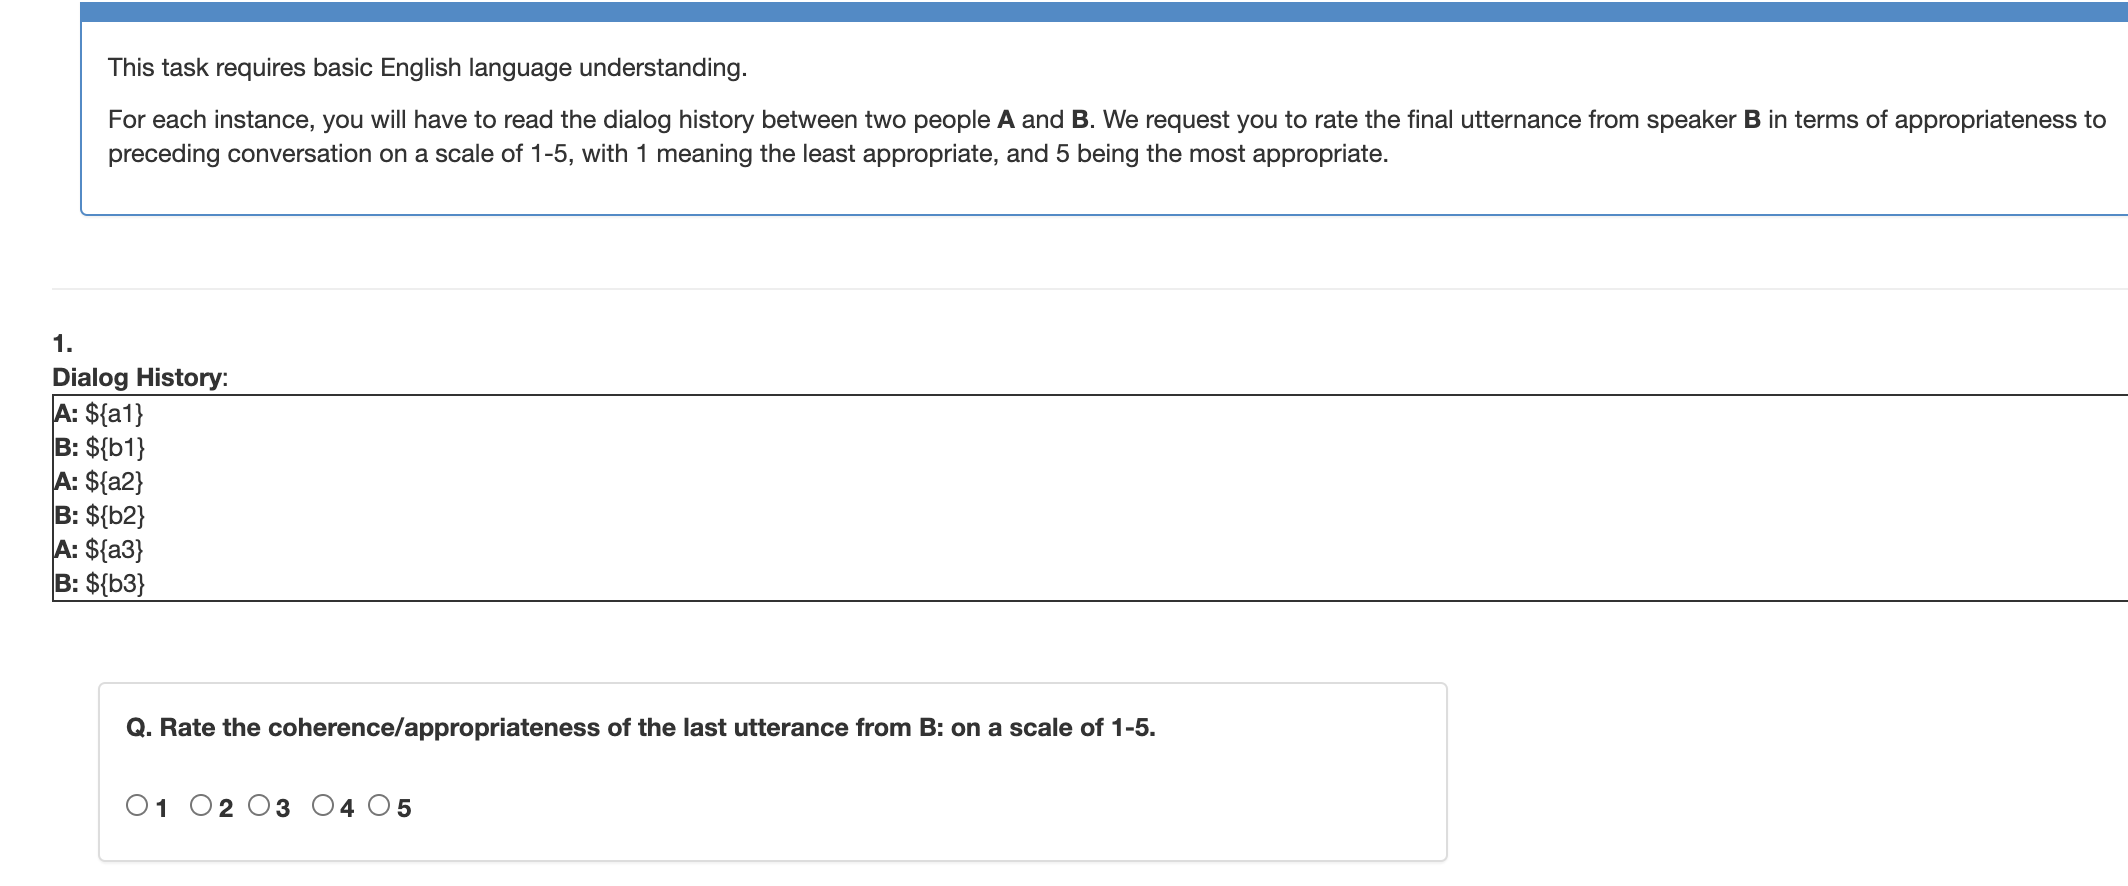2128x886 pixels.
Task: Click the A line containing ${a3}
Action: [x=99, y=549]
